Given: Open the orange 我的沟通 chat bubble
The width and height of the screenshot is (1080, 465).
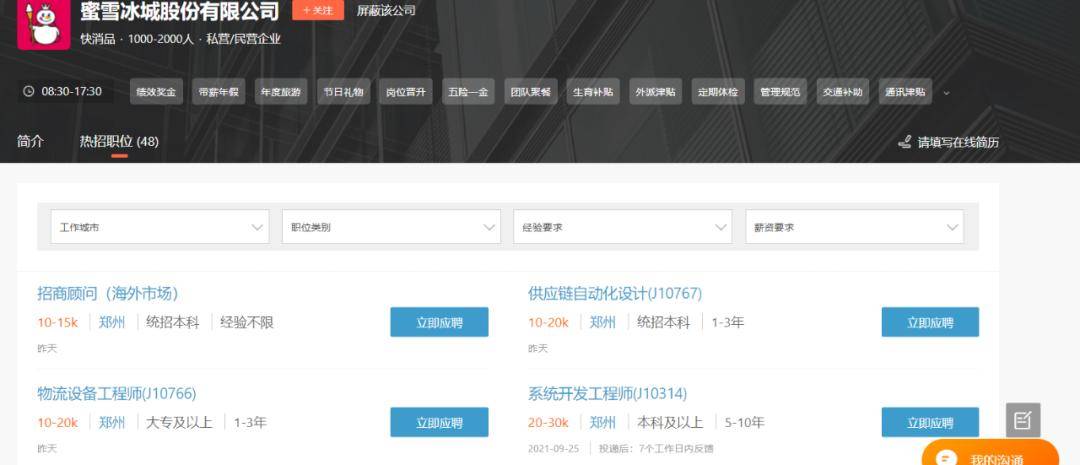Looking at the screenshot, I should [x=990, y=454].
